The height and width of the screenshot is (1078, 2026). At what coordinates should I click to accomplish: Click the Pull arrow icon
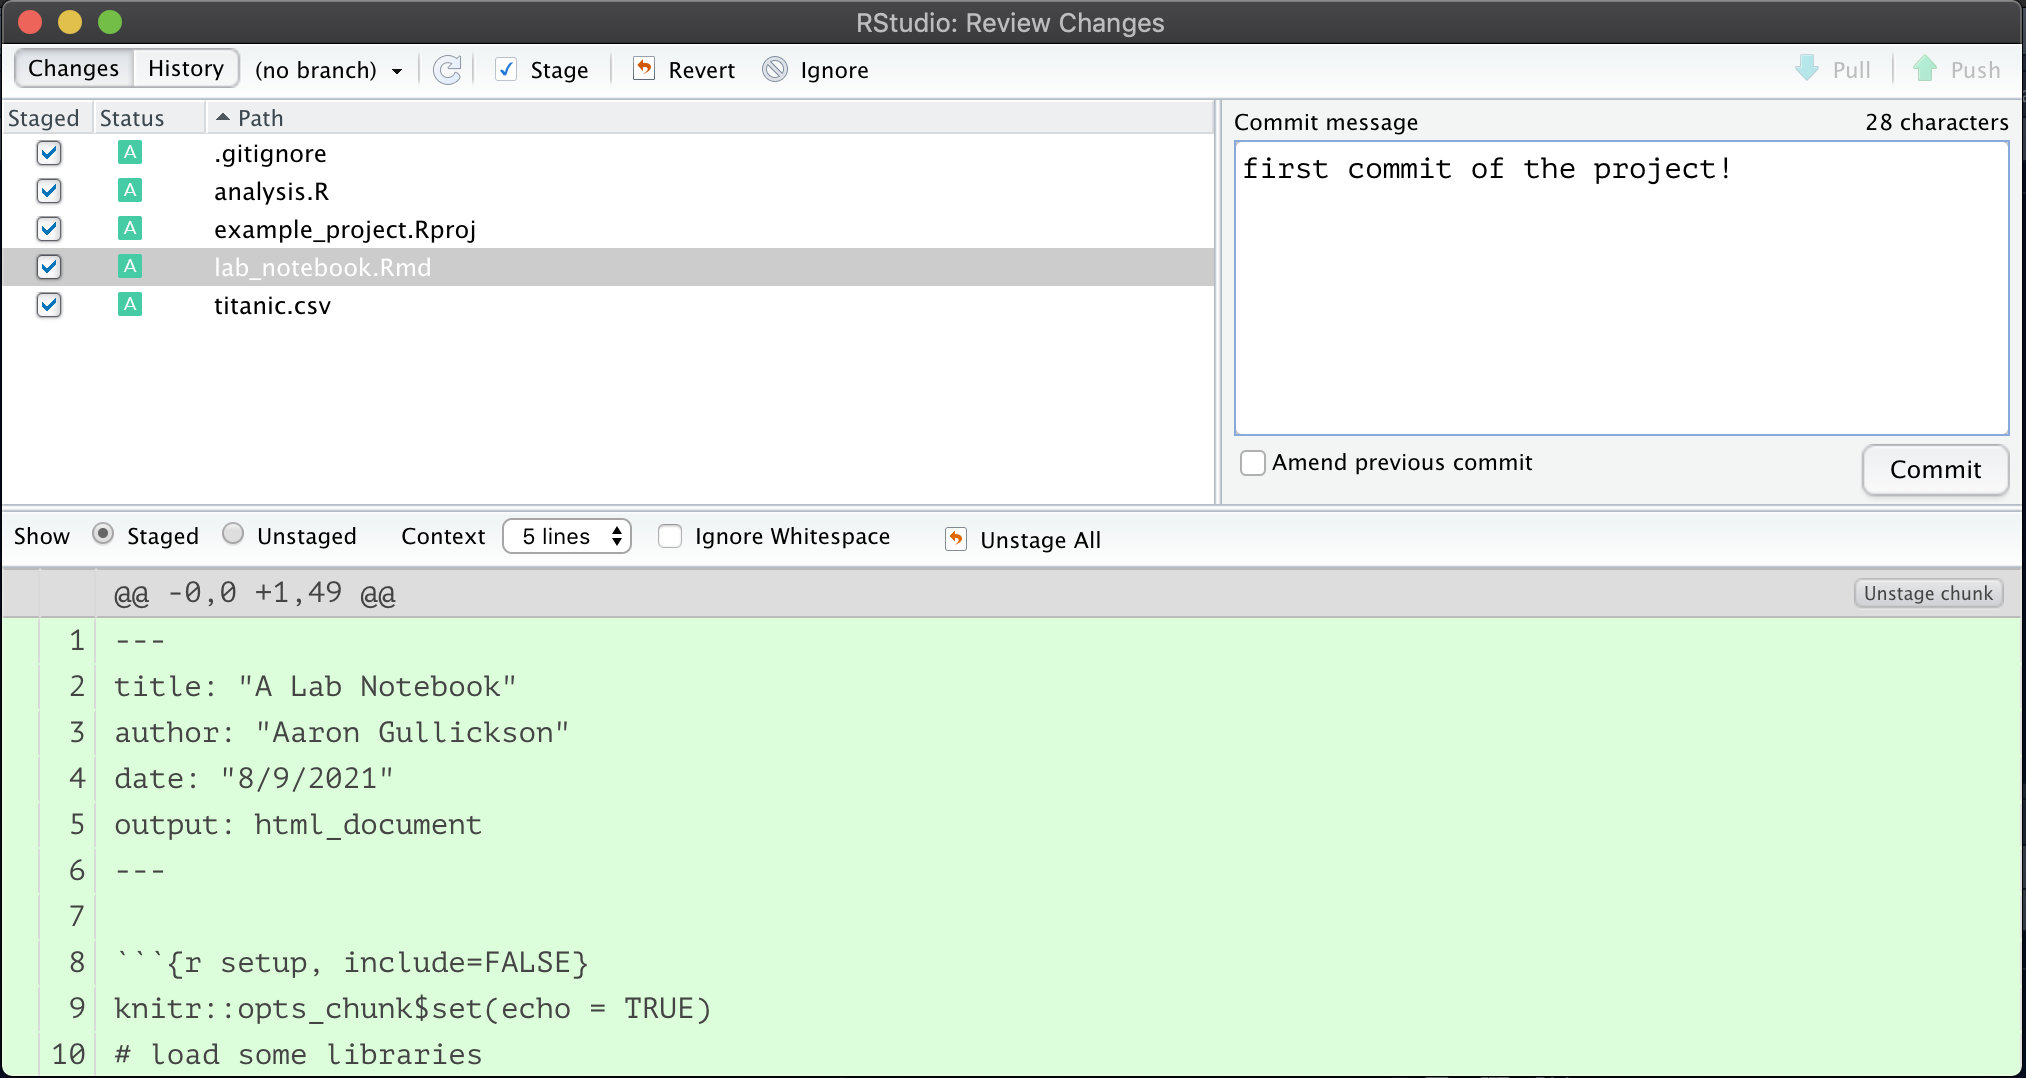(1807, 69)
